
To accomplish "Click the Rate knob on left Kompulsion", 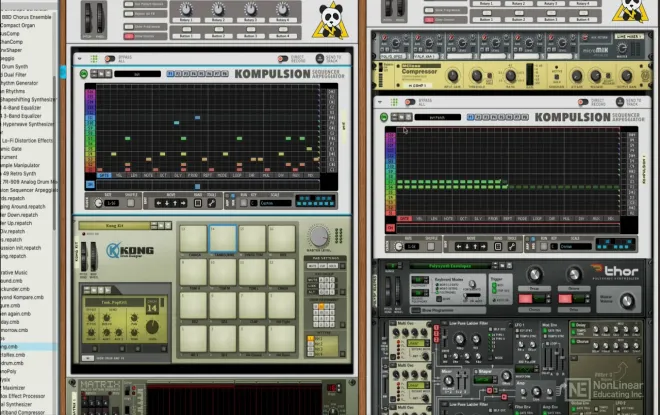I will (x=98, y=203).
